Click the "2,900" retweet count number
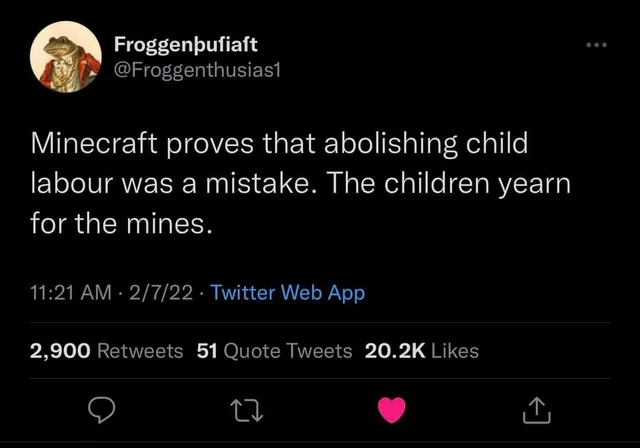 pyautogui.click(x=60, y=350)
